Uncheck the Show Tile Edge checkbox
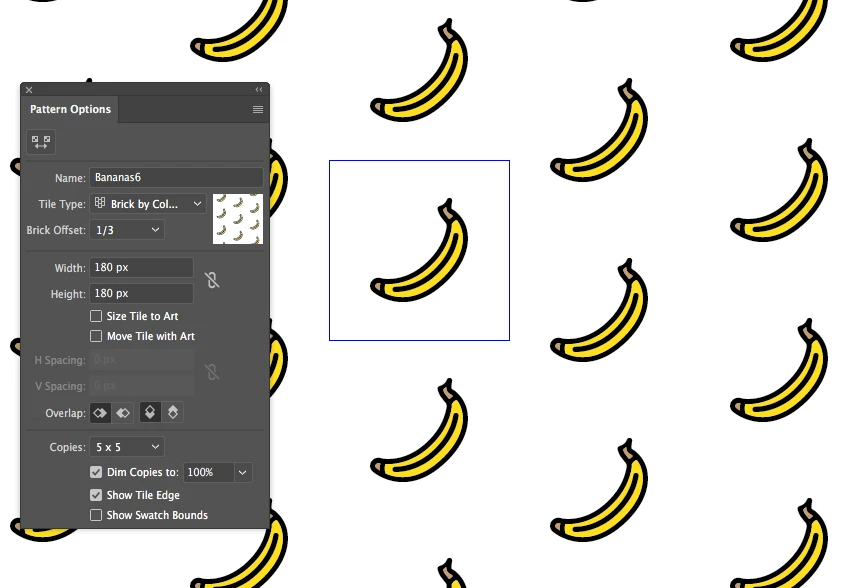This screenshot has height=588, width=848. pyautogui.click(x=96, y=495)
